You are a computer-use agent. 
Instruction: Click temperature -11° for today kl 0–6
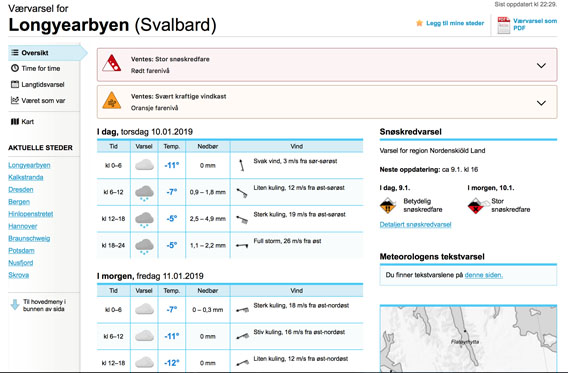(x=172, y=165)
